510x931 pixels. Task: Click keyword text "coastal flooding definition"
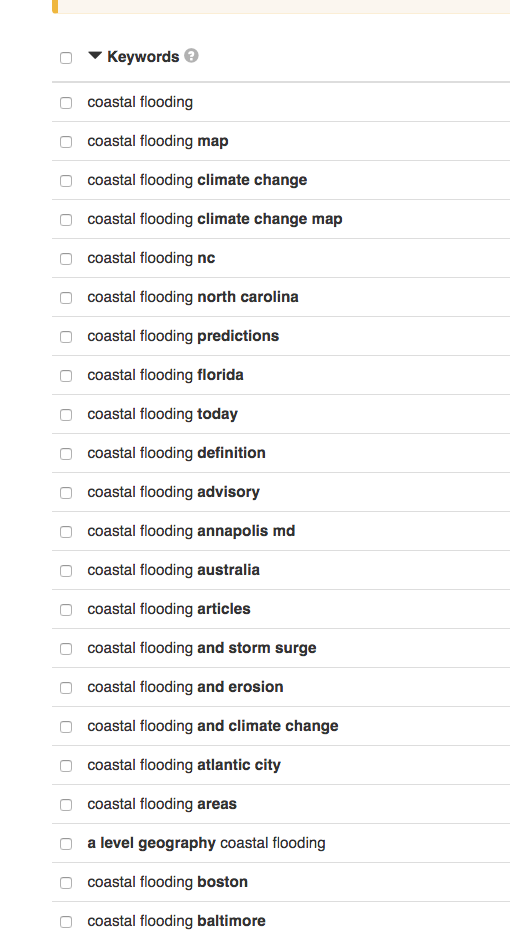pyautogui.click(x=176, y=453)
